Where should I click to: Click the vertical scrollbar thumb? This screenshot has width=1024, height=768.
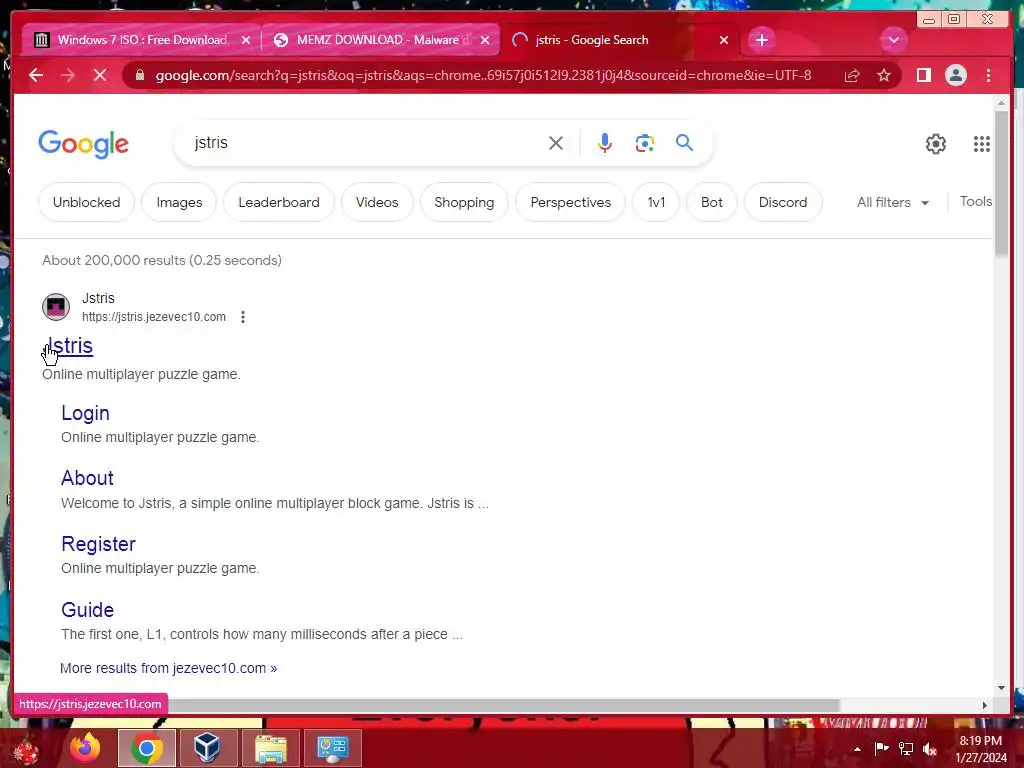1001,183
